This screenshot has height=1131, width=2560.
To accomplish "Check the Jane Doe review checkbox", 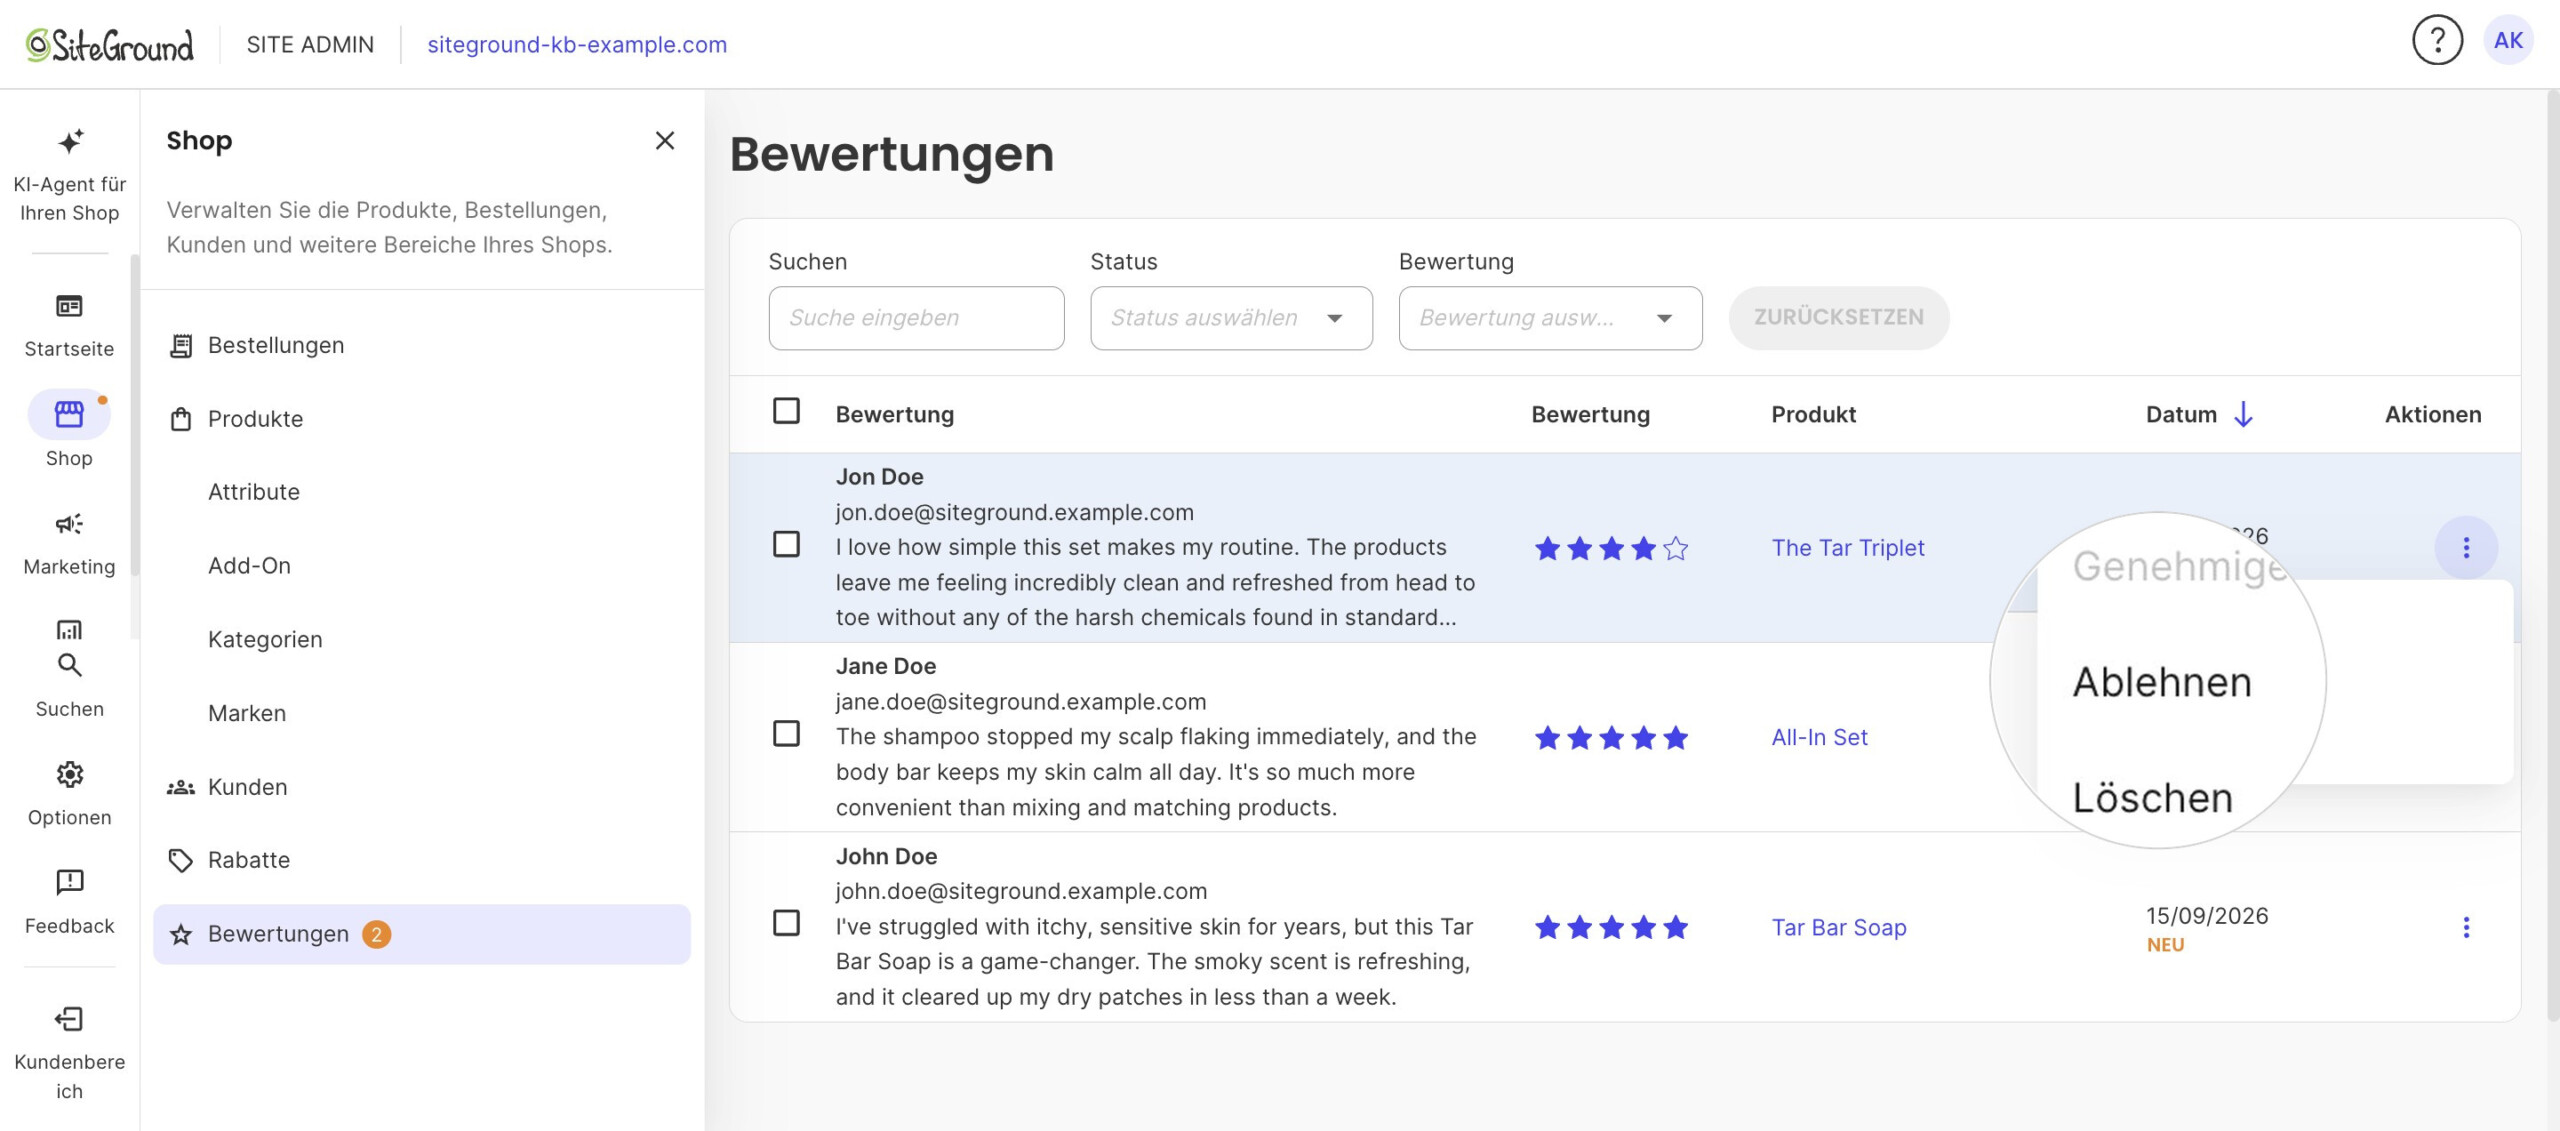I will (x=786, y=734).
